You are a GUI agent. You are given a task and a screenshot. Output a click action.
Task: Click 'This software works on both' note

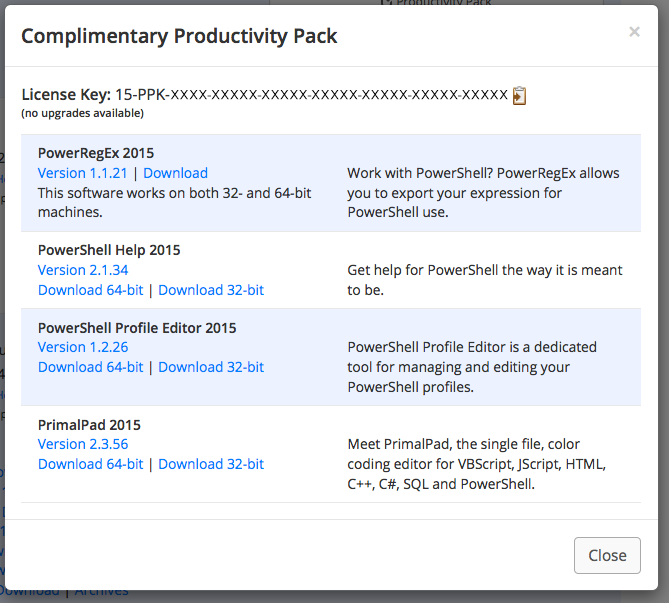[x=175, y=202]
